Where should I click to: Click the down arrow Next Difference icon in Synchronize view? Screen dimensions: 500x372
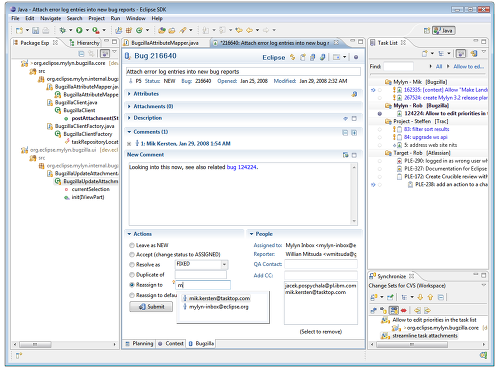420,297
